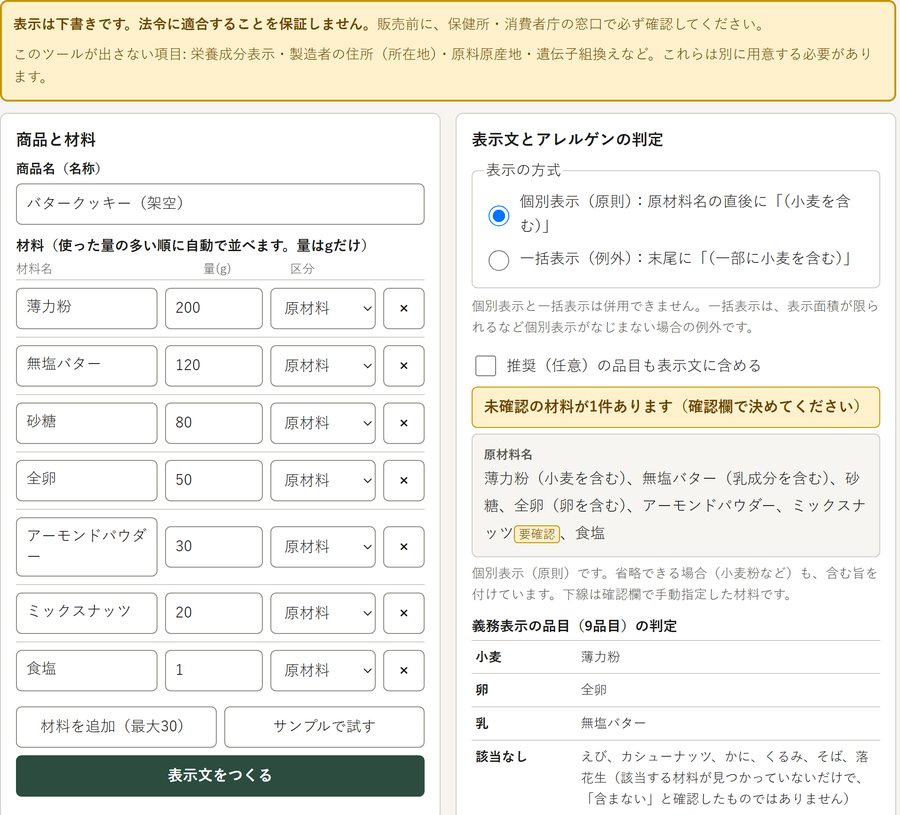
Task: Delete the 全卵 ingredient row
Action: (x=404, y=480)
